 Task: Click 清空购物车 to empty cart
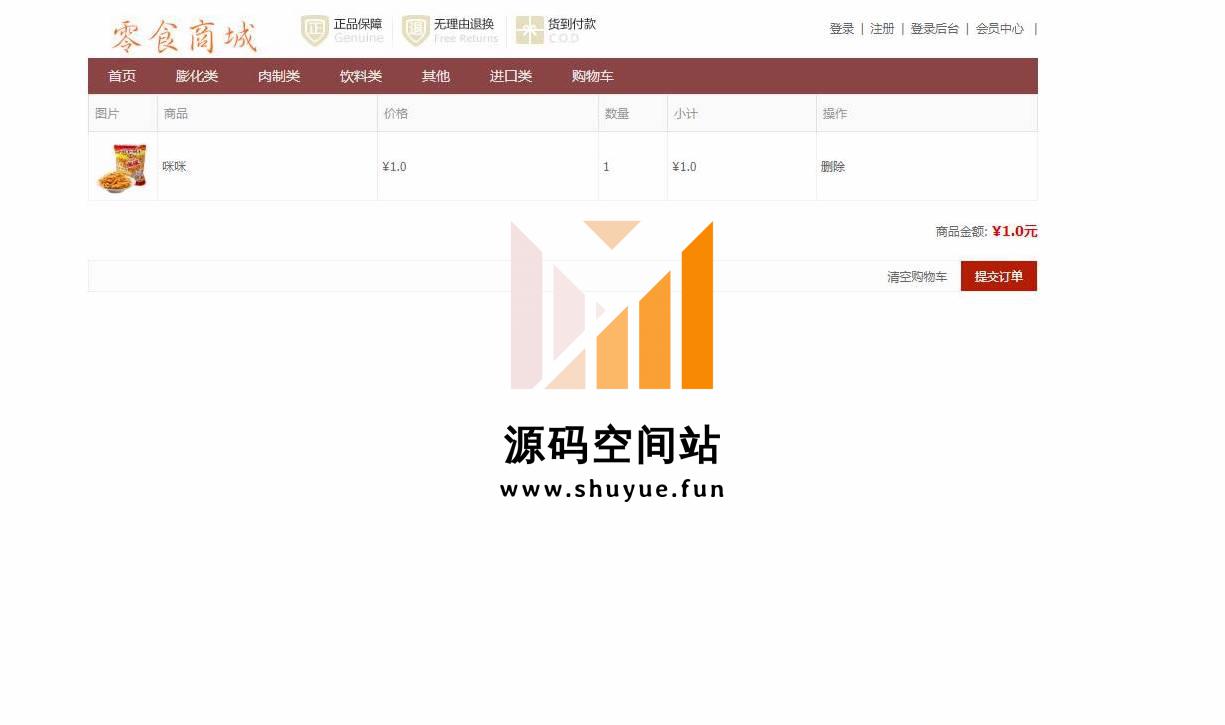coord(917,277)
